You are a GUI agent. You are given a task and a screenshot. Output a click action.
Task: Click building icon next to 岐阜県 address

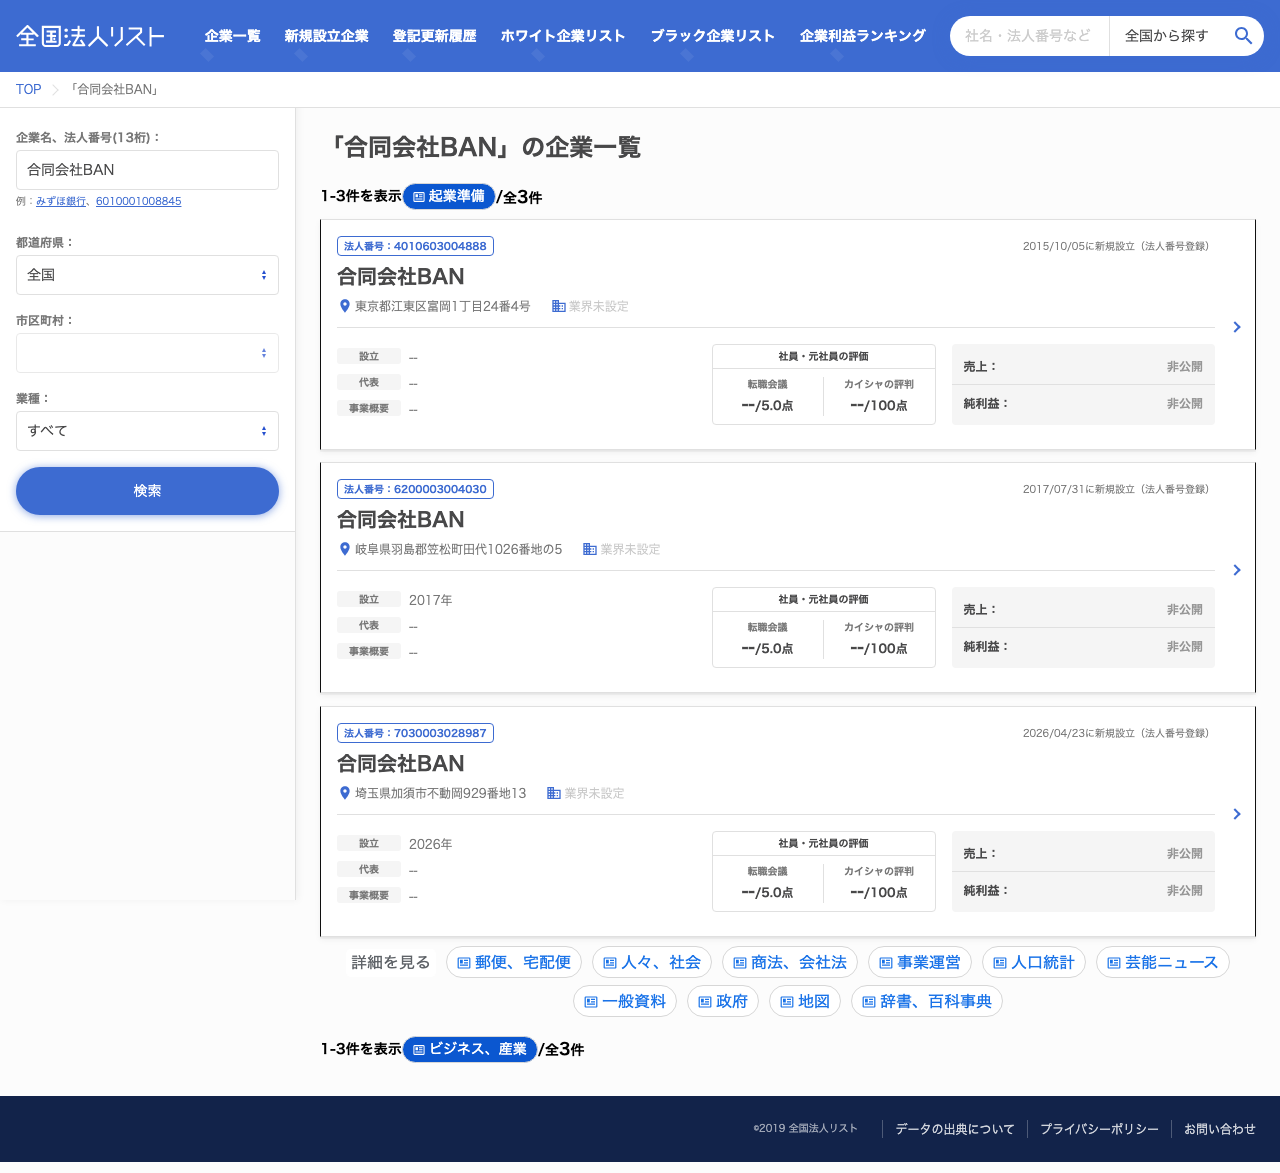590,549
